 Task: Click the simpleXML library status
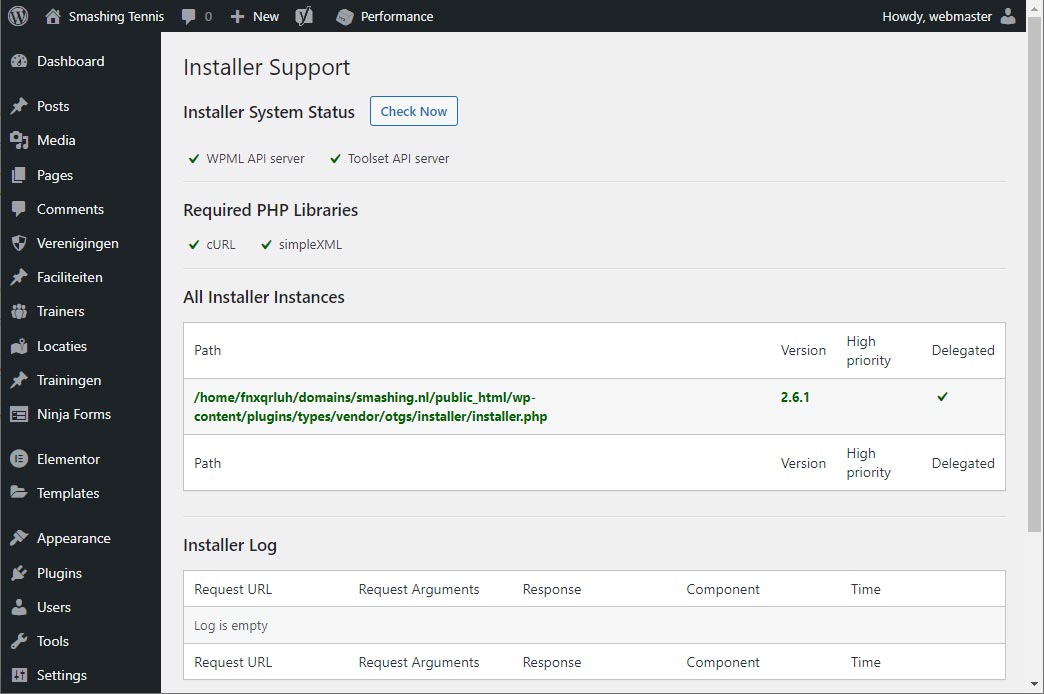(x=310, y=244)
